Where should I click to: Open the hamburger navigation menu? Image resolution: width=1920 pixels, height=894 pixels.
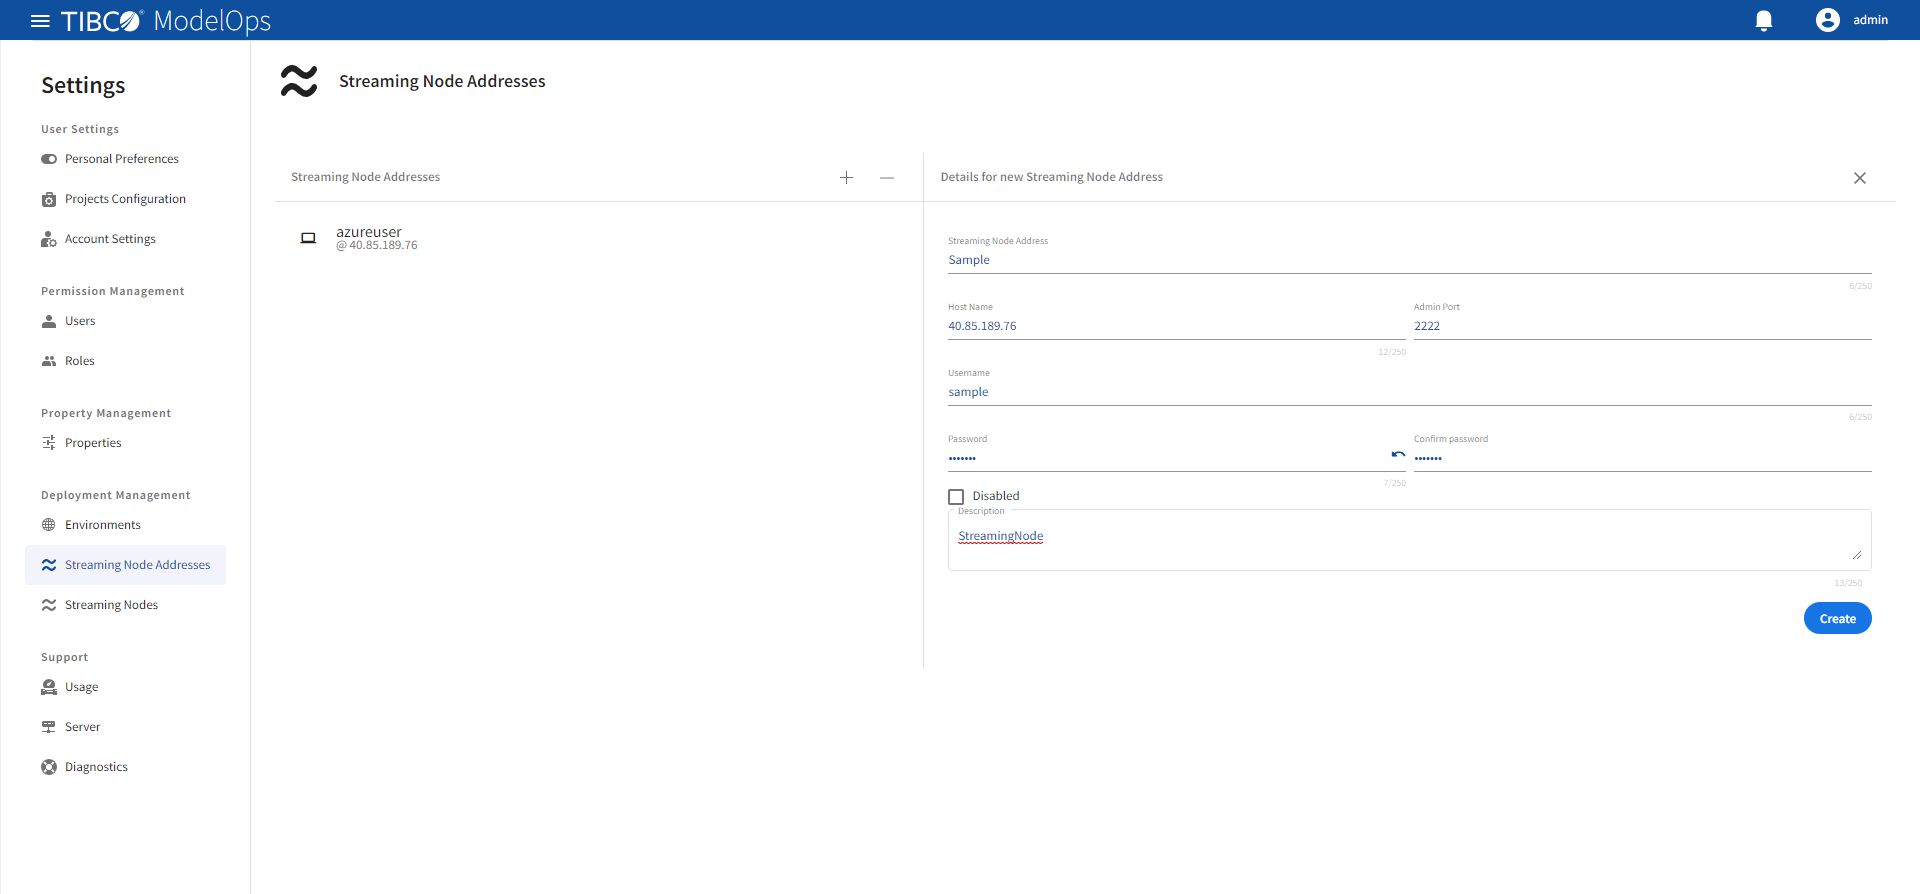40,21
